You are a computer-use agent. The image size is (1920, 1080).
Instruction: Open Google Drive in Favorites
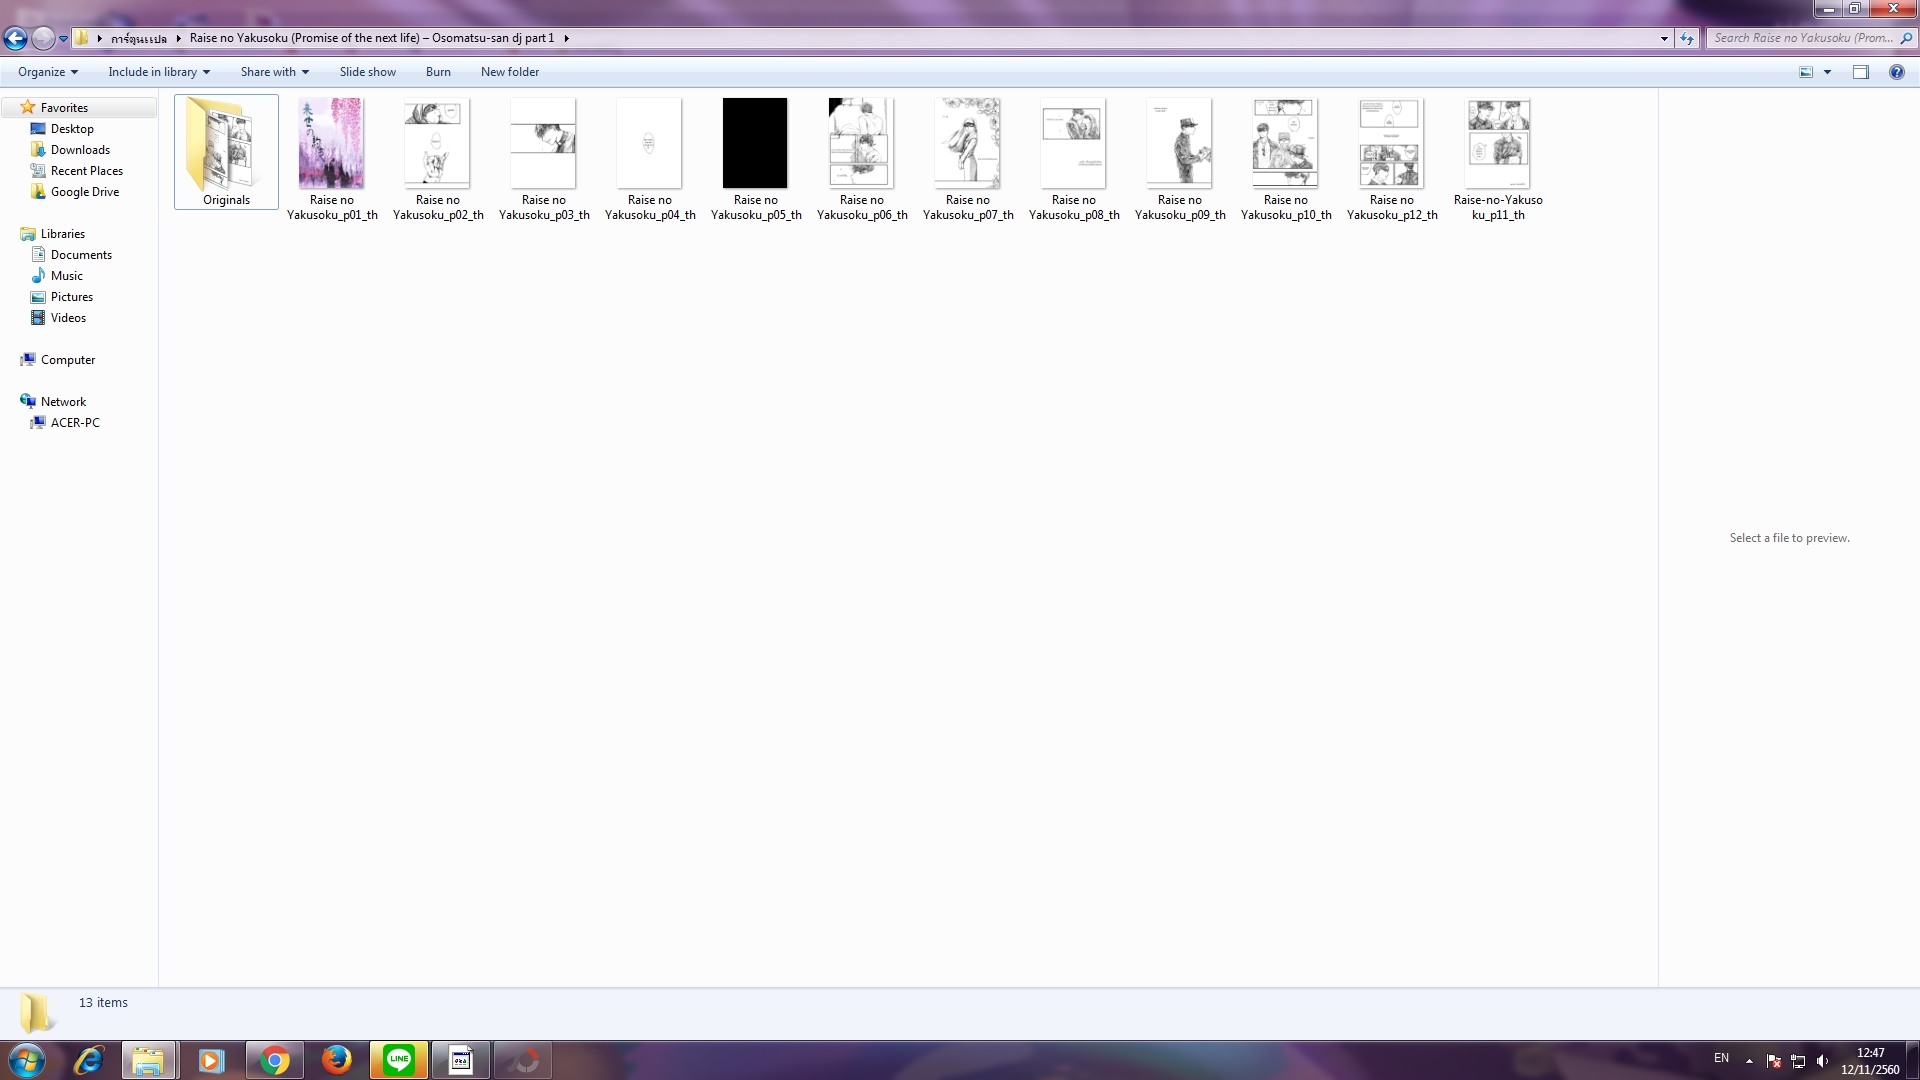[84, 192]
